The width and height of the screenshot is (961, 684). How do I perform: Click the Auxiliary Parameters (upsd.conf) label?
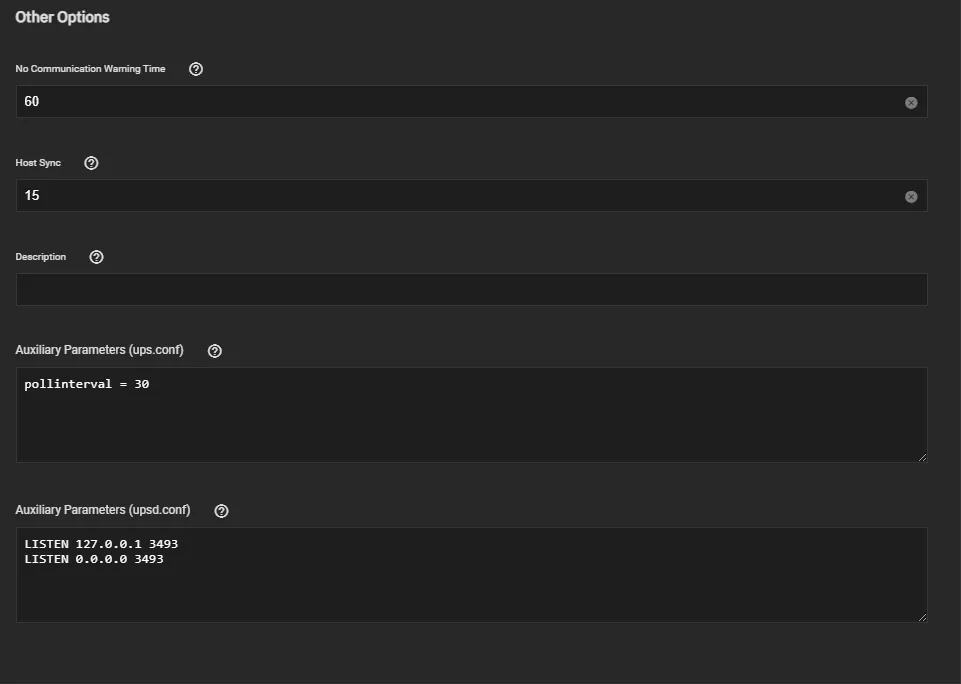(102, 511)
